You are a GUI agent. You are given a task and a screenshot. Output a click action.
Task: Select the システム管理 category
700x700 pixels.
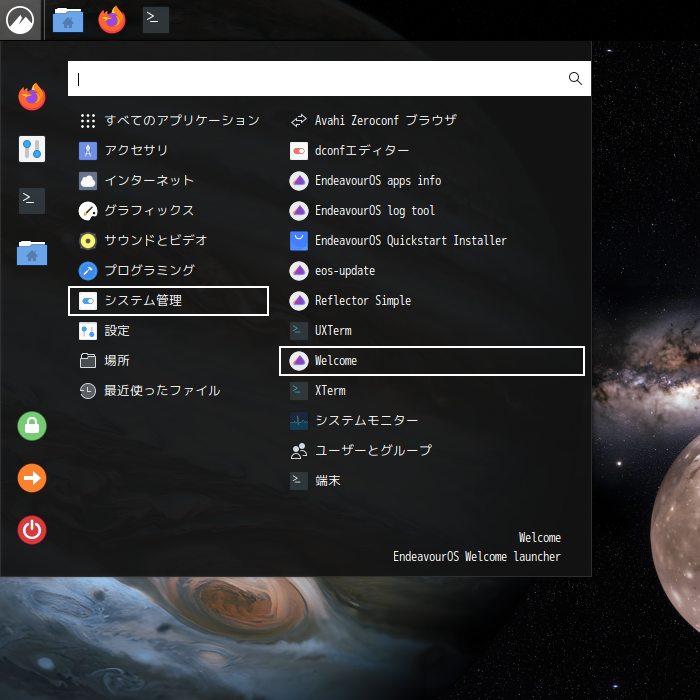pos(168,301)
